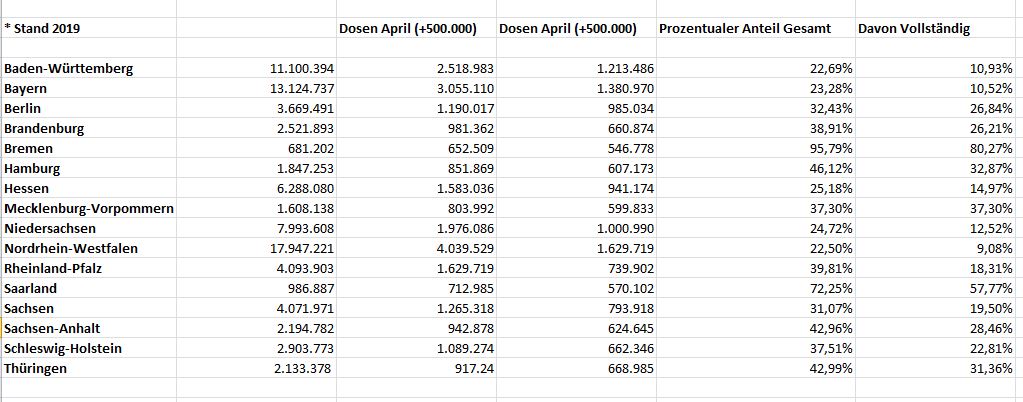Click the 'Prozentualer Anteil Gesamt' column header

coord(744,29)
